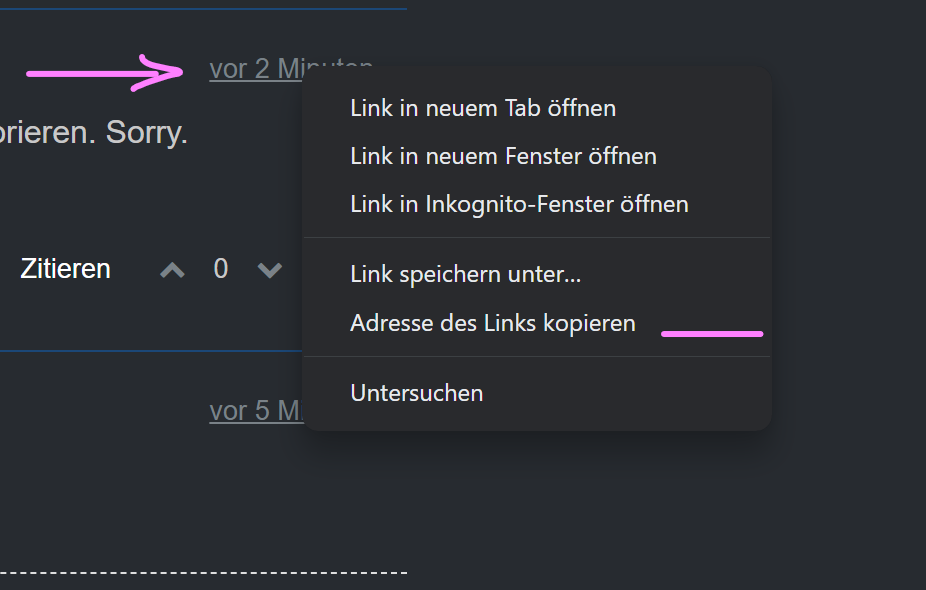Click the pink underline beside the copy-address entry
The height and width of the screenshot is (590, 926).
point(712,334)
